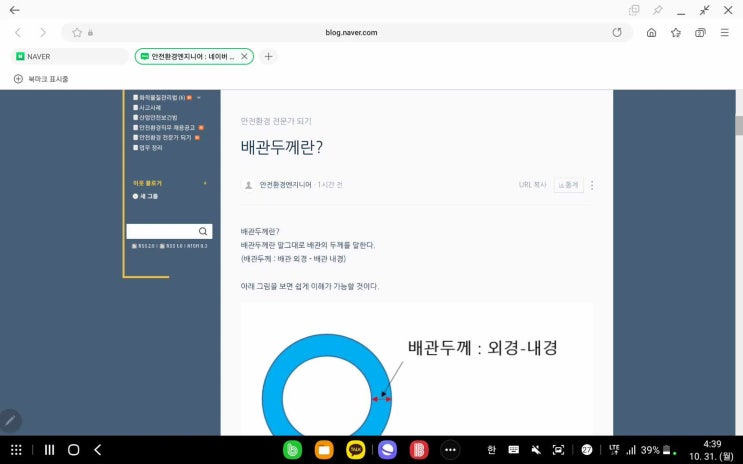Screen dimensions: 743x464
Task: Expand the 이웃 블로거 section
Action: (x=205, y=183)
